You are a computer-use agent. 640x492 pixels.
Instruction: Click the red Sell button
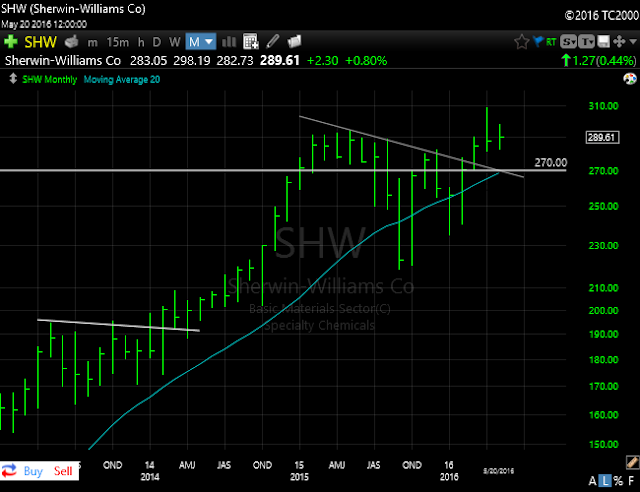click(x=63, y=471)
